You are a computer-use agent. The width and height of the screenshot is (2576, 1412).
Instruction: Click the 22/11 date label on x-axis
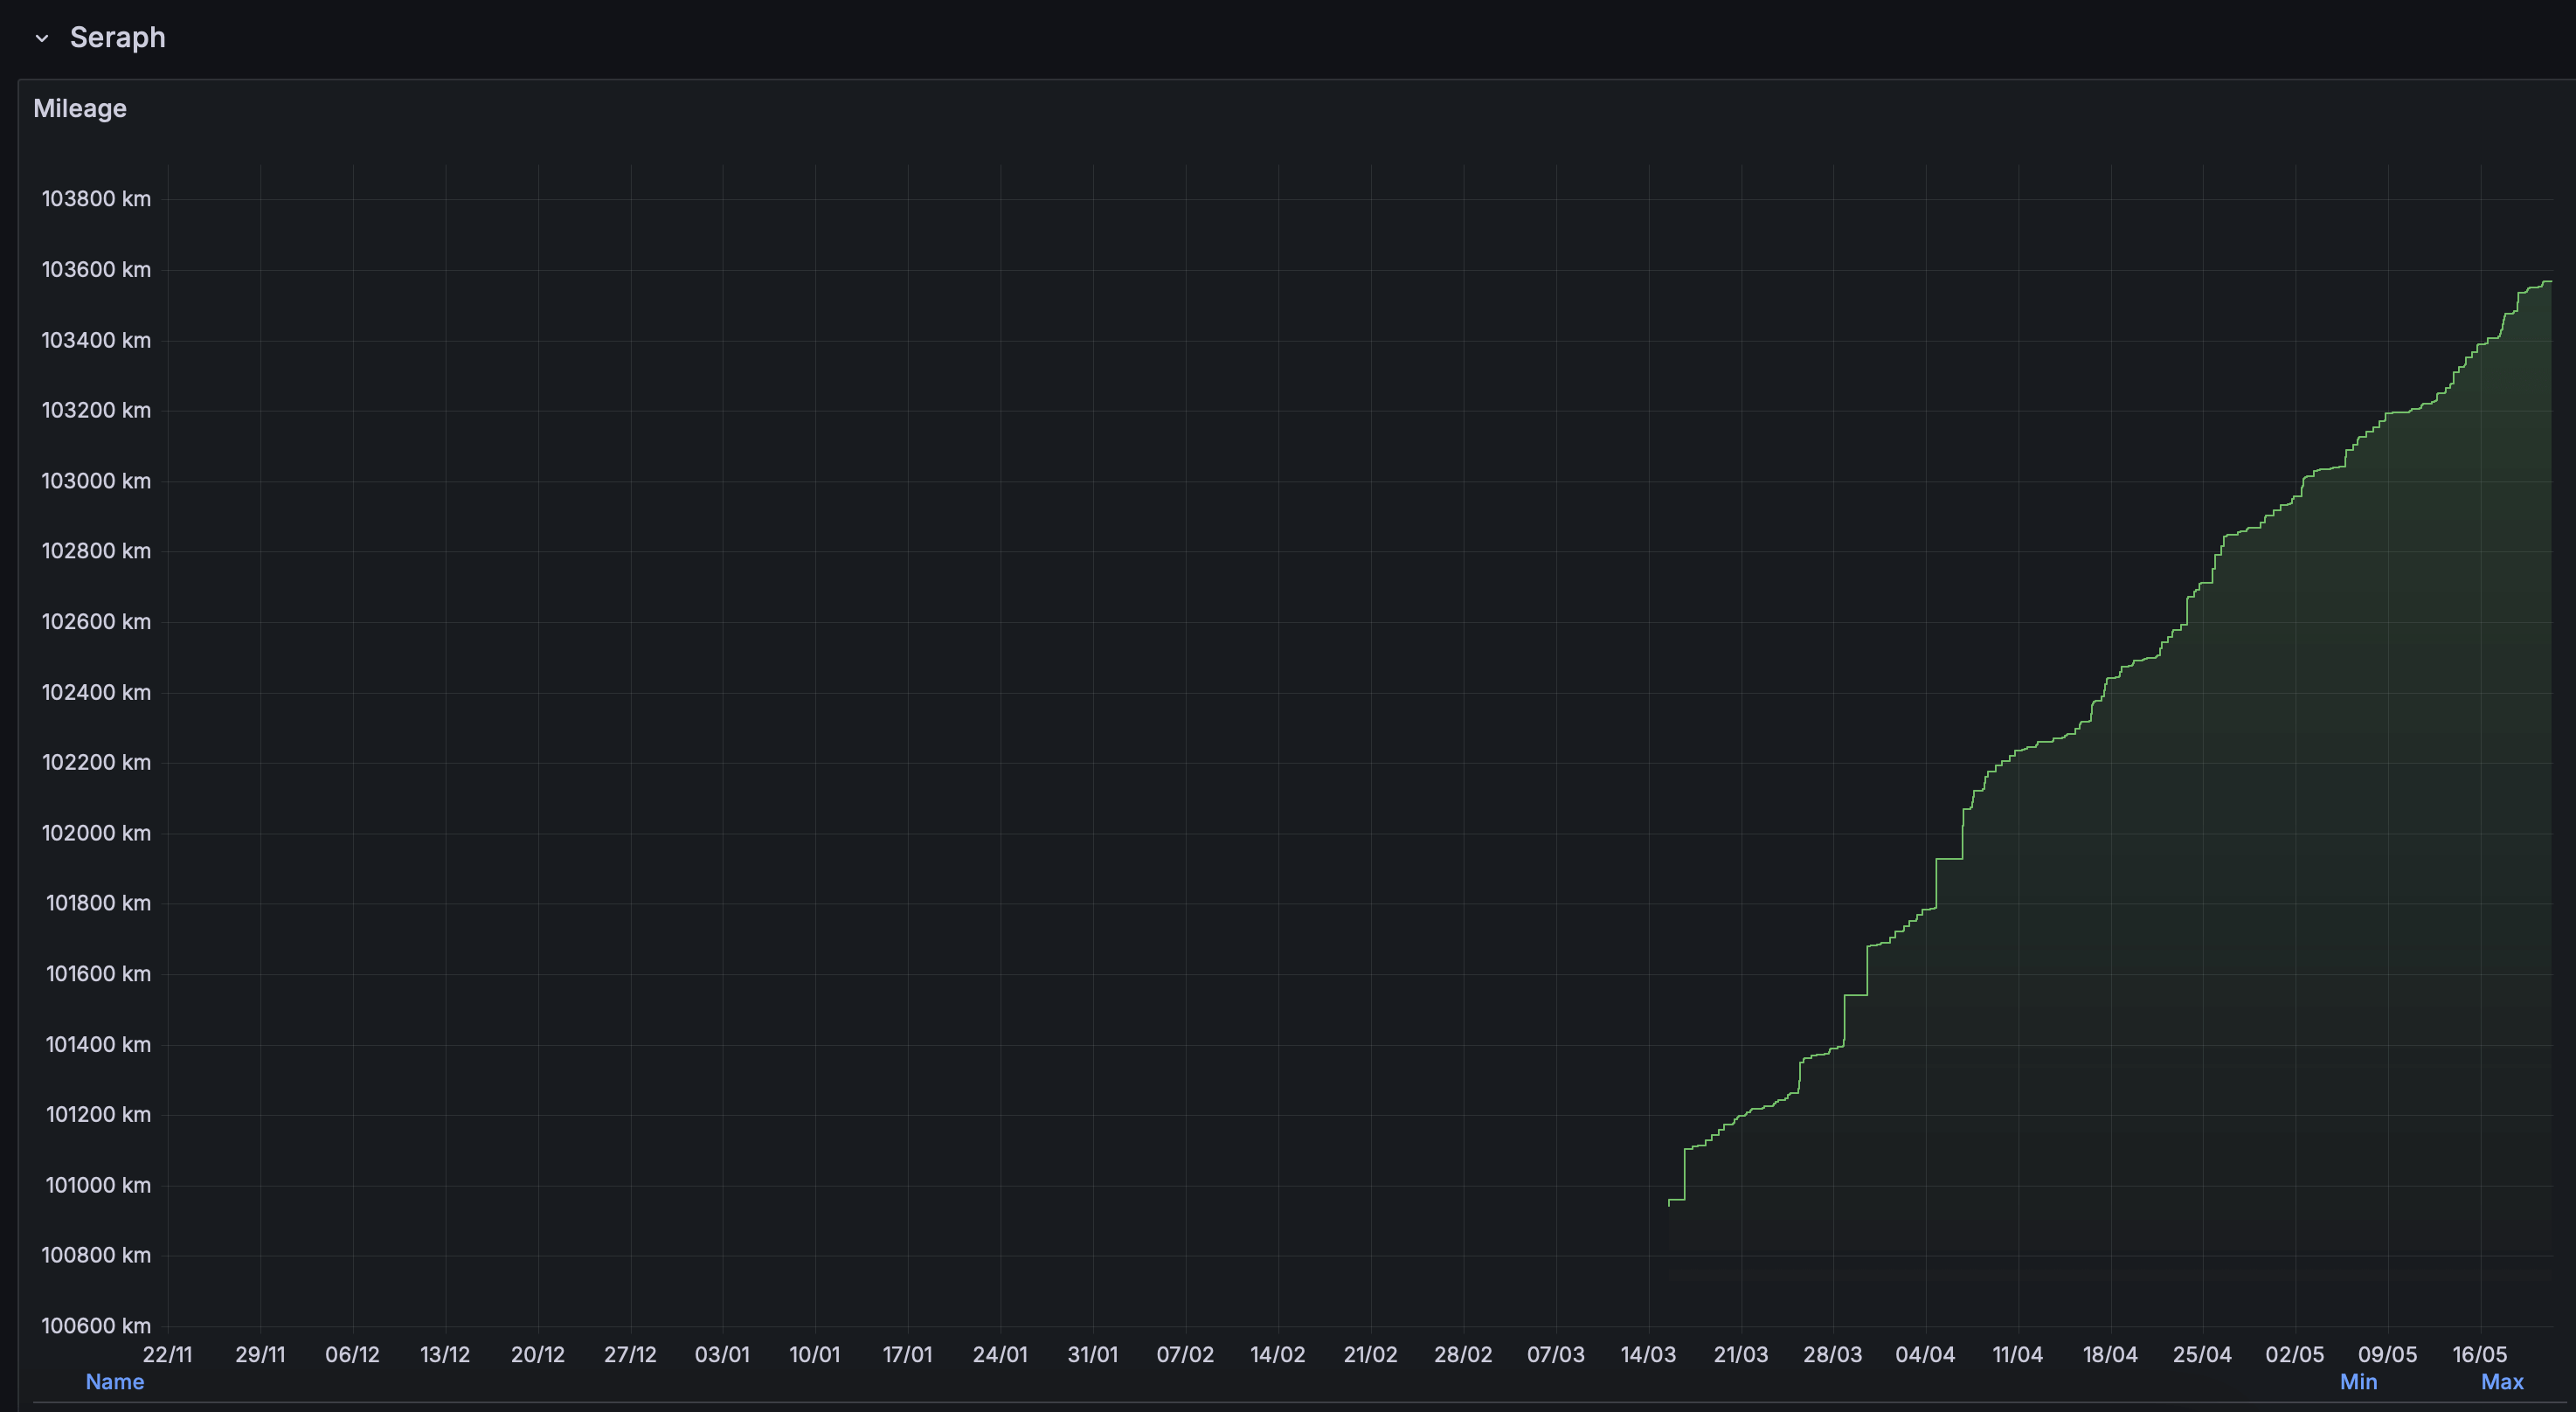pyautogui.click(x=168, y=1354)
